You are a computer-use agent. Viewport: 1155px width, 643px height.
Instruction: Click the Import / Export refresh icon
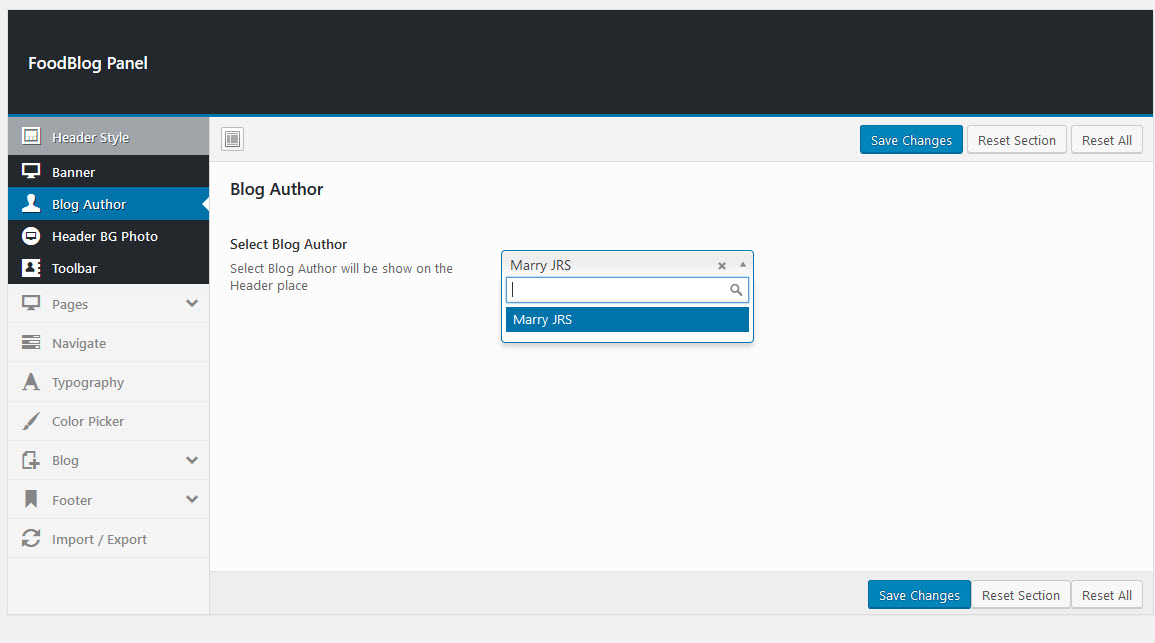[31, 538]
